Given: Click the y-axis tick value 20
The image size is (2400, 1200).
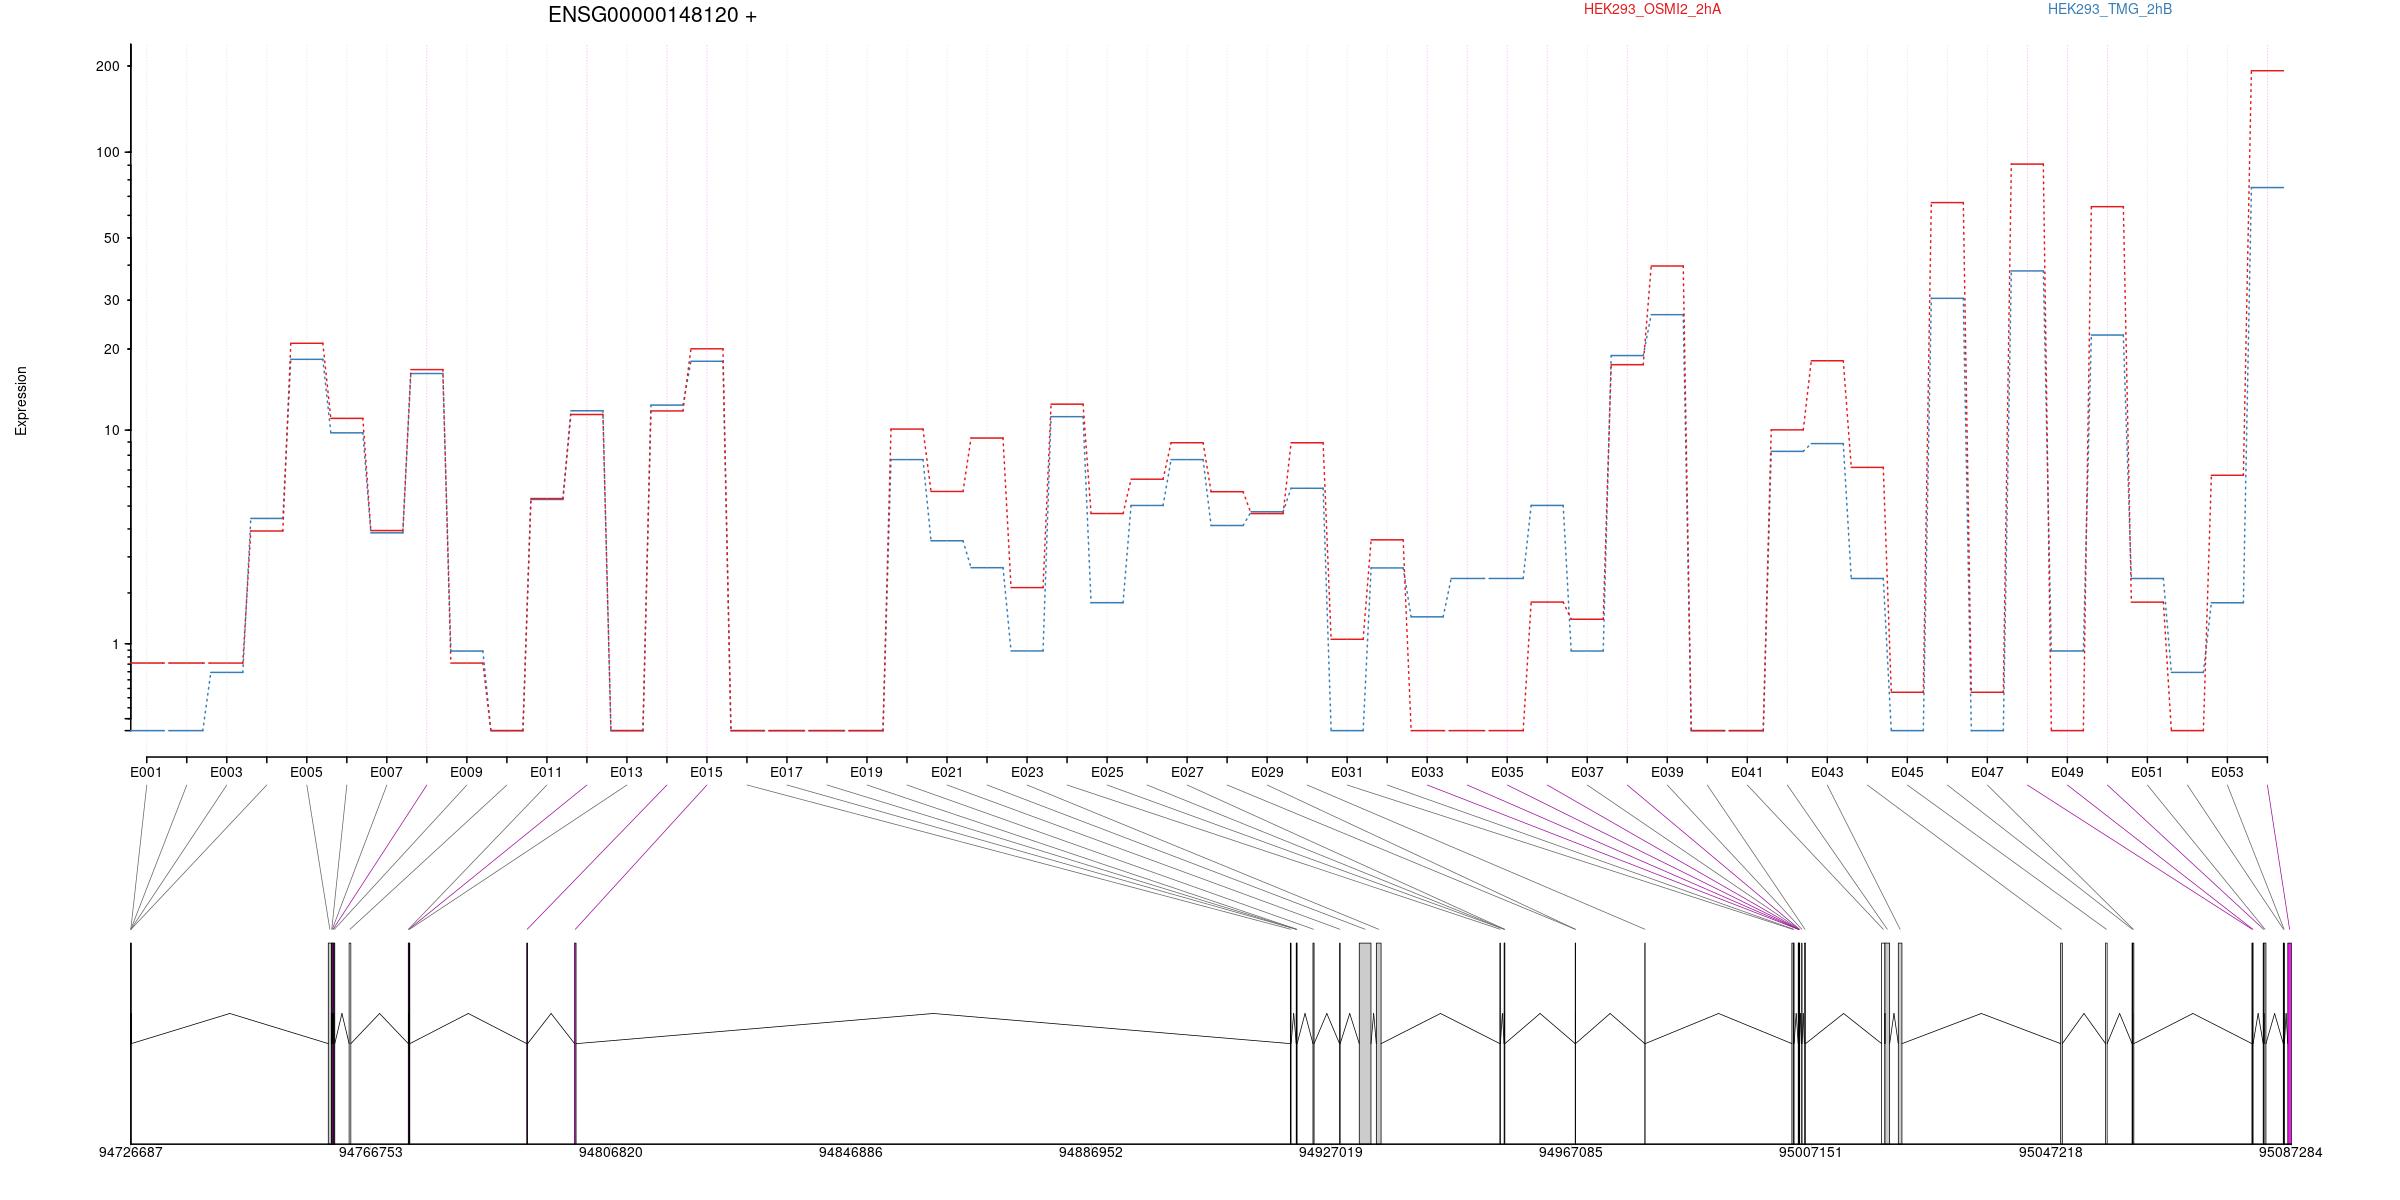Looking at the screenshot, I should point(111,349).
